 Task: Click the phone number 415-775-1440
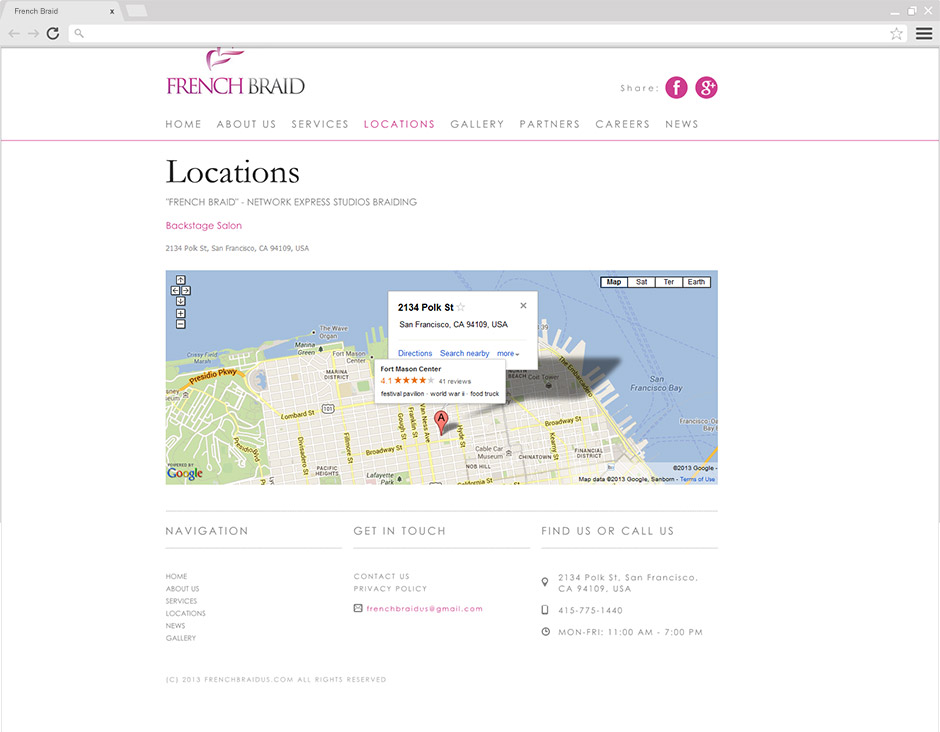pos(590,610)
